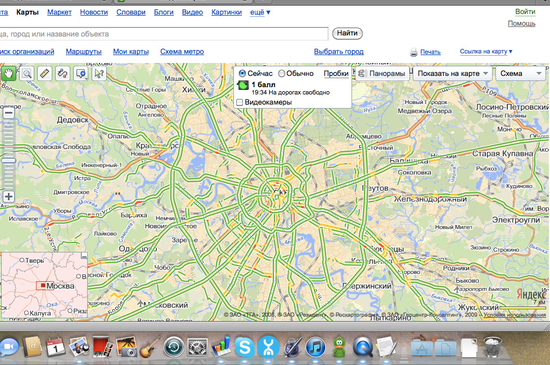Viewport: 550px width, 365px height.
Task: Choose the route drawing tool
Action: tap(63, 74)
